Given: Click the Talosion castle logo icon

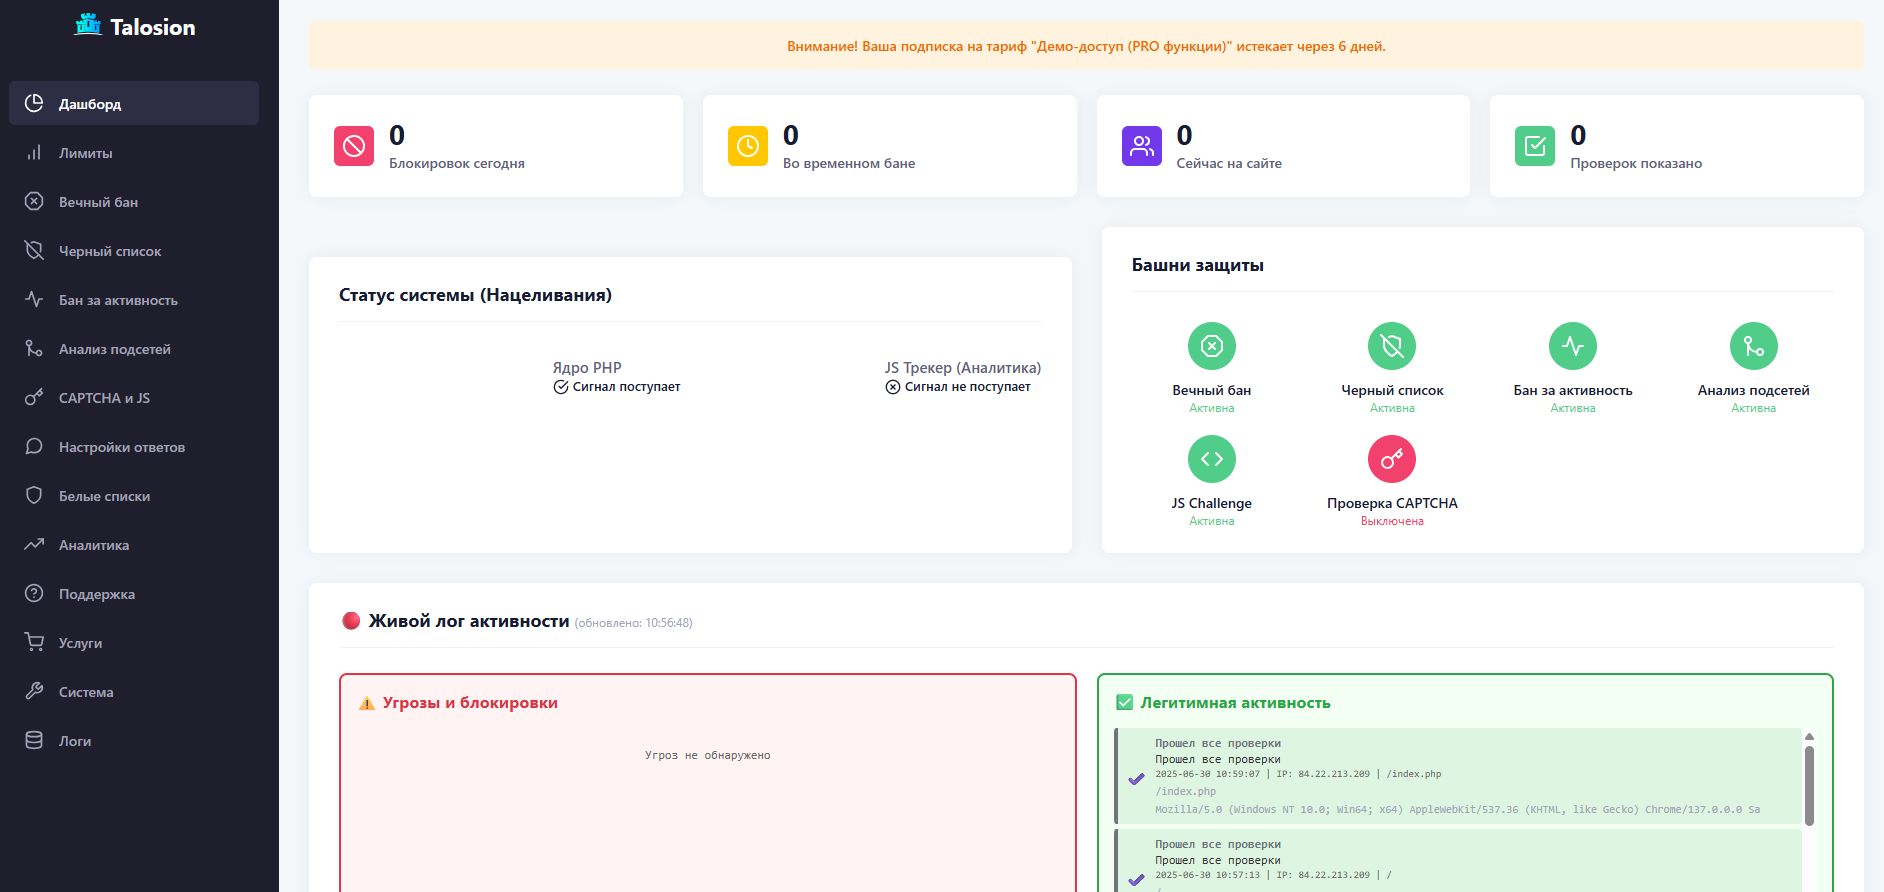Looking at the screenshot, I should tap(88, 25).
